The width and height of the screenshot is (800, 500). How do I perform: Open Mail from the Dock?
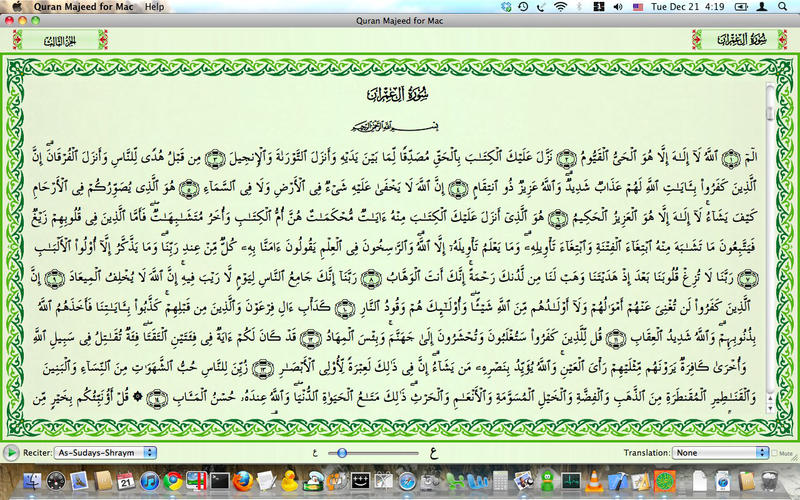coord(80,481)
